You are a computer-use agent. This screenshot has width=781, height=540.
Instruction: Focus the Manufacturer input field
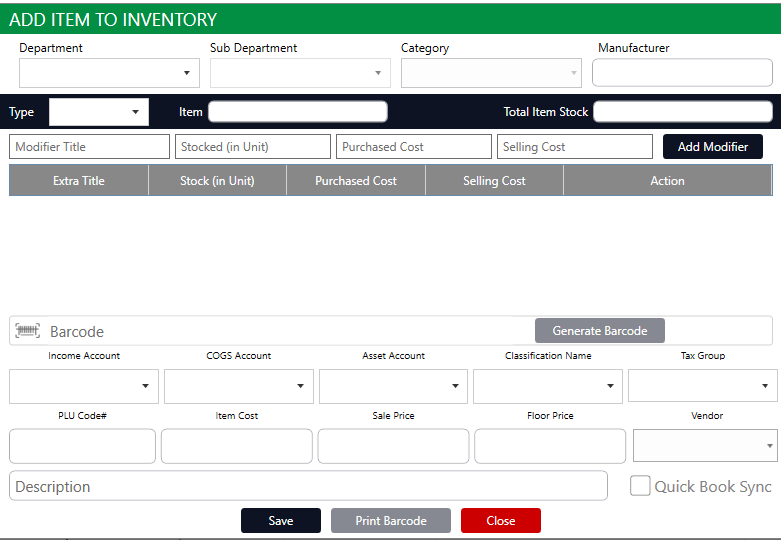point(682,73)
